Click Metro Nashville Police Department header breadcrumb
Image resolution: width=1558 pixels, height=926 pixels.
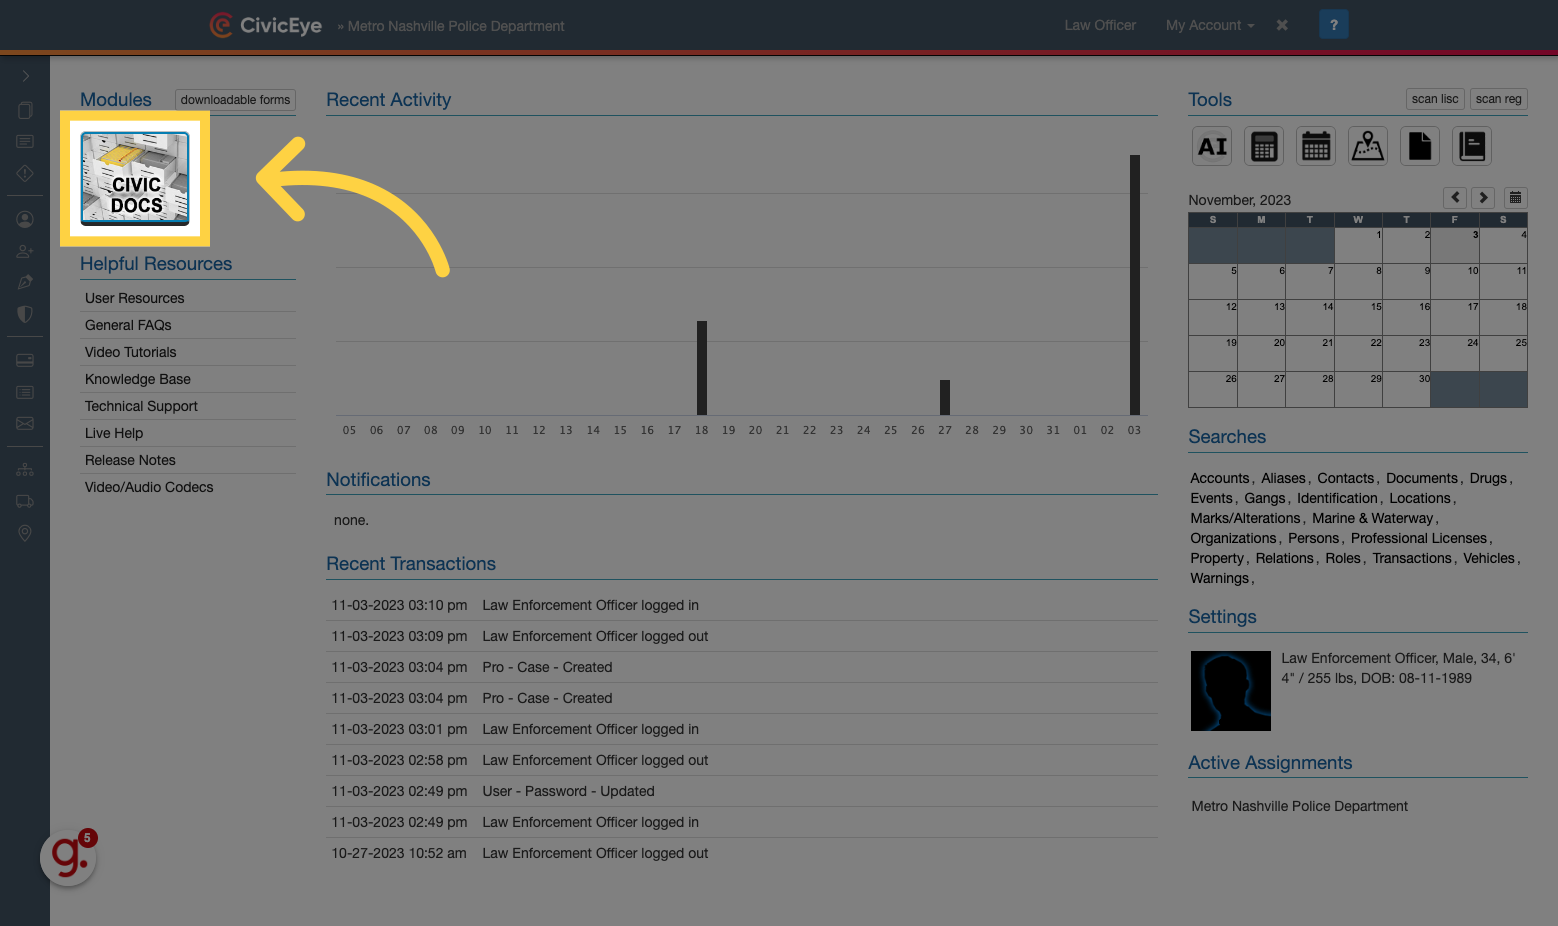coord(456,26)
